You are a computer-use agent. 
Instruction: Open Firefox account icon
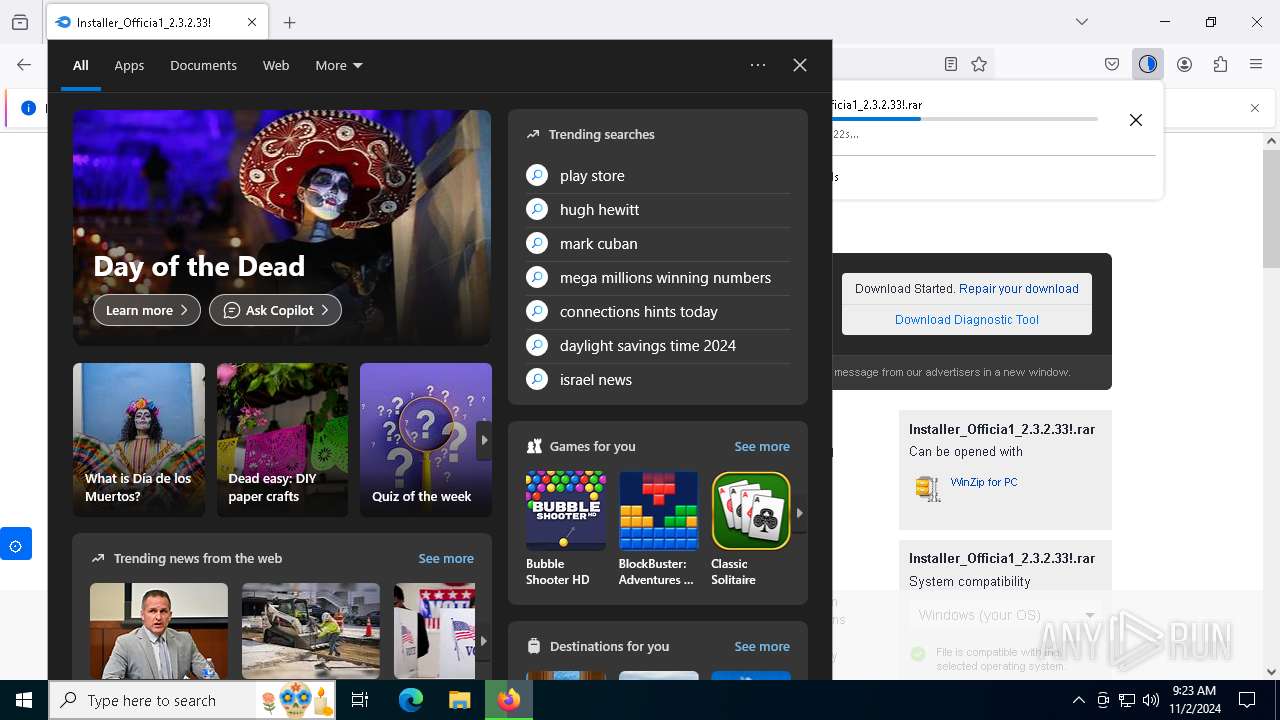1184,64
